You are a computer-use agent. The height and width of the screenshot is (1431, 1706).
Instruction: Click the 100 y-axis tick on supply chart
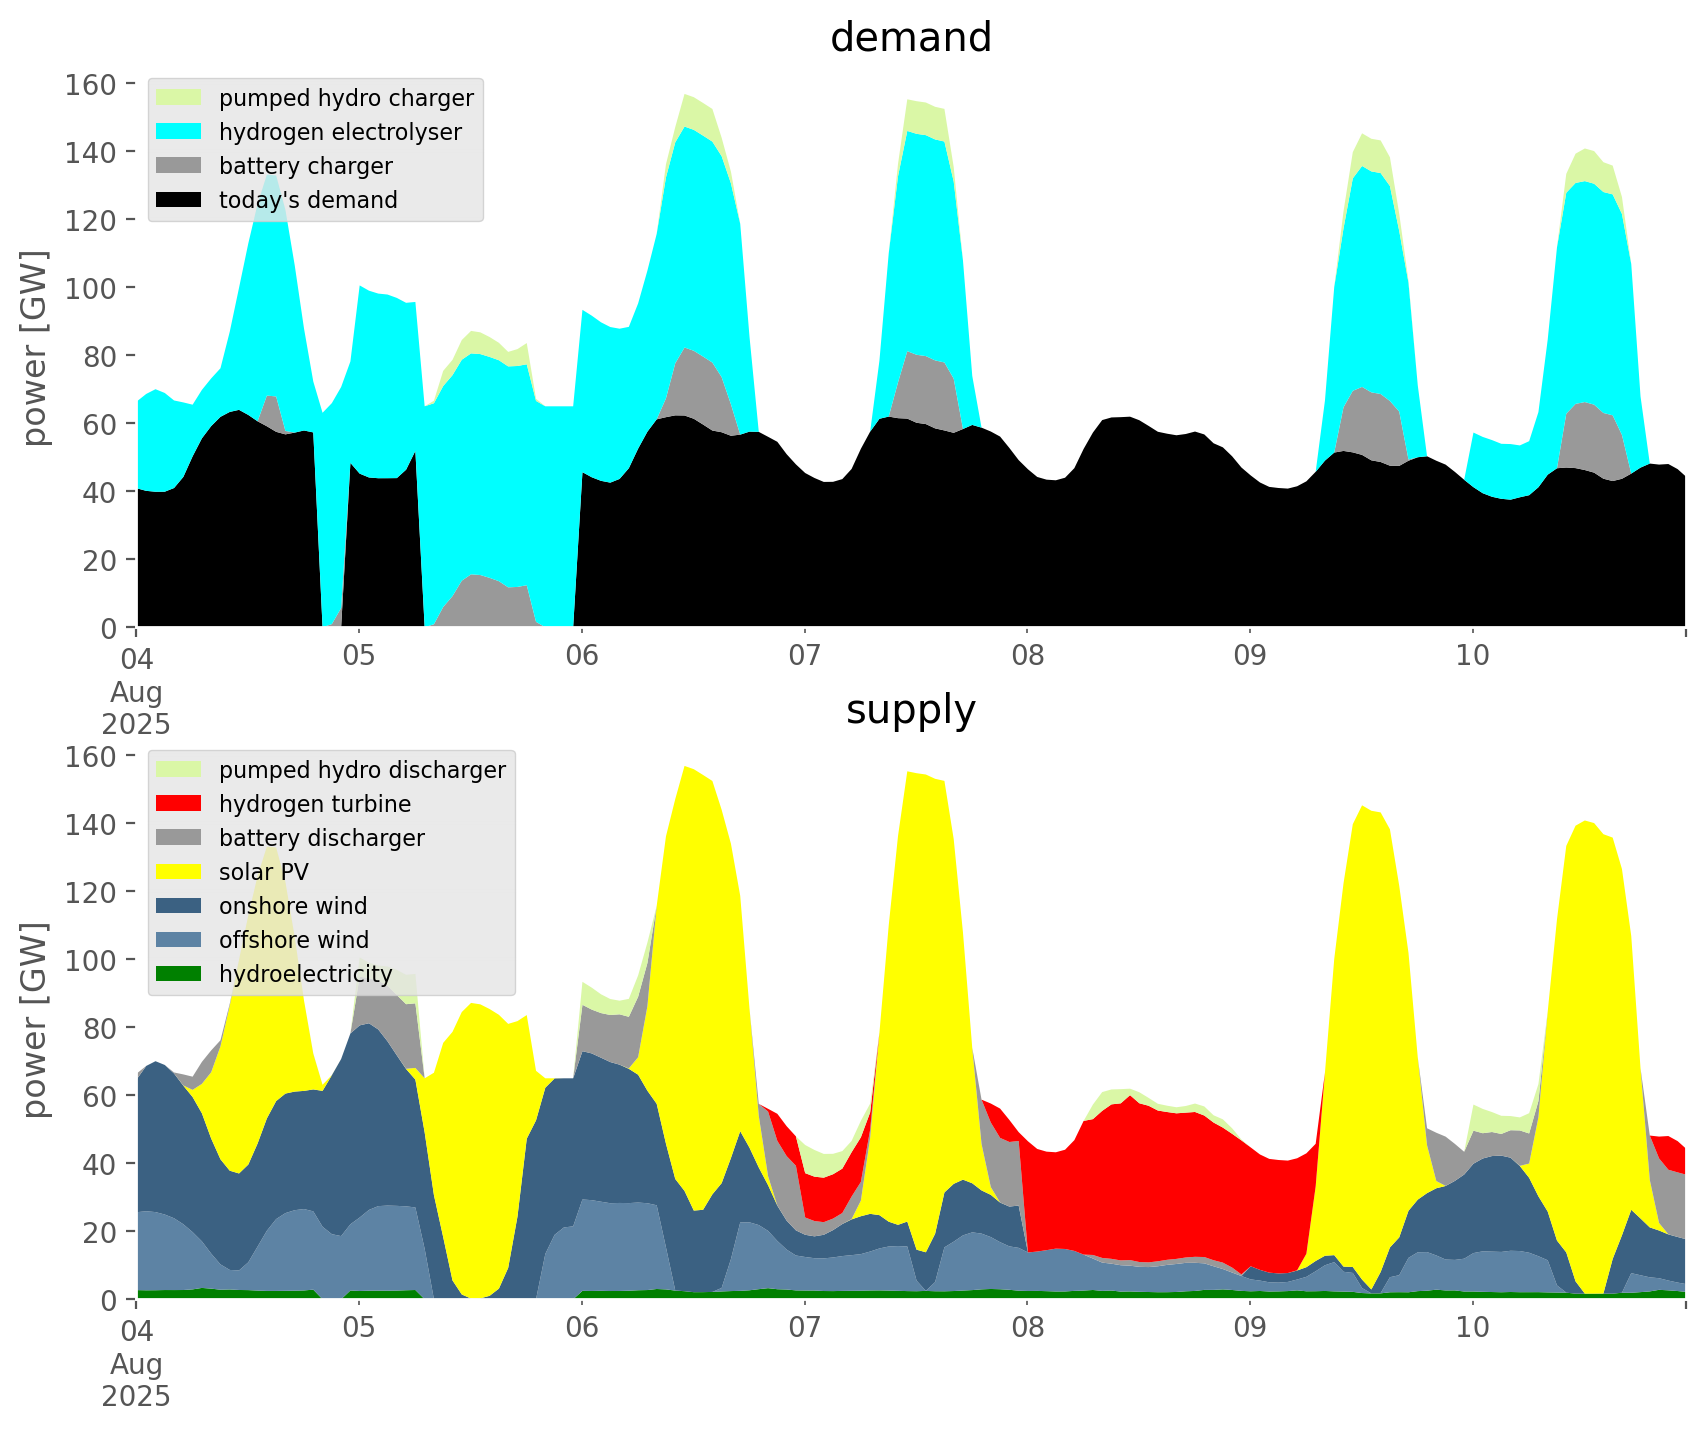point(91,960)
